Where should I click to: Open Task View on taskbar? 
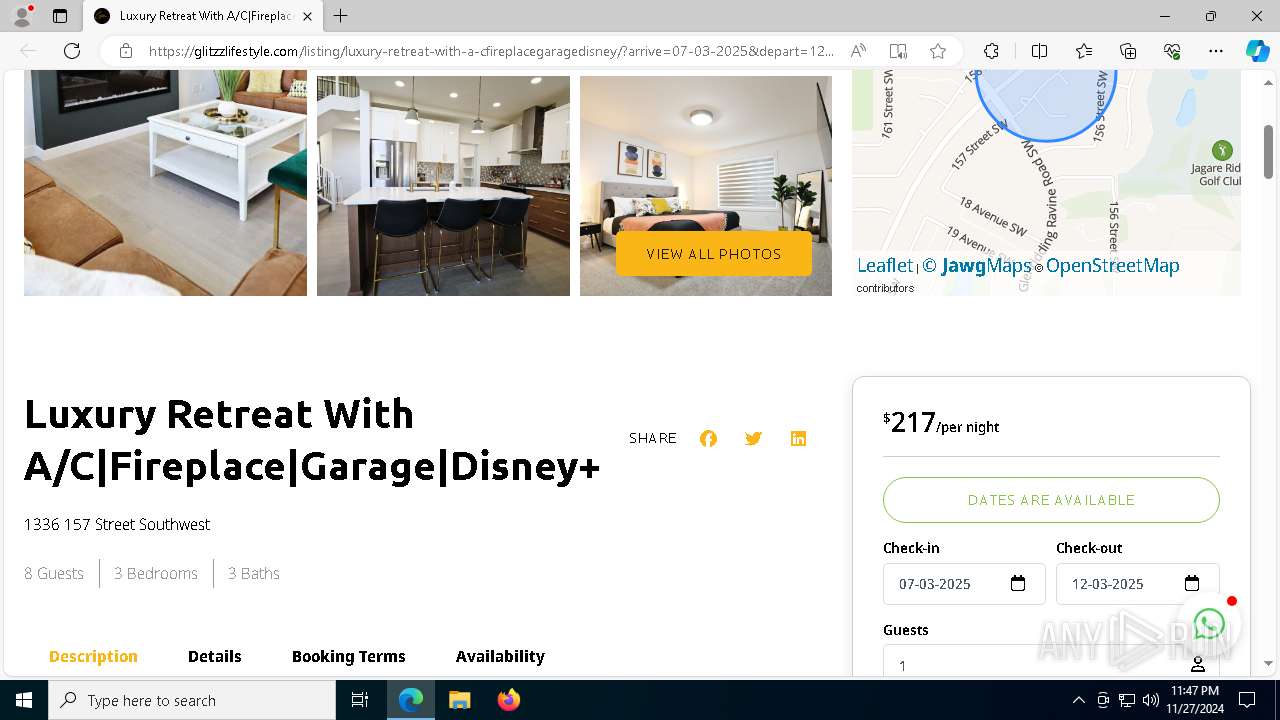coord(360,700)
